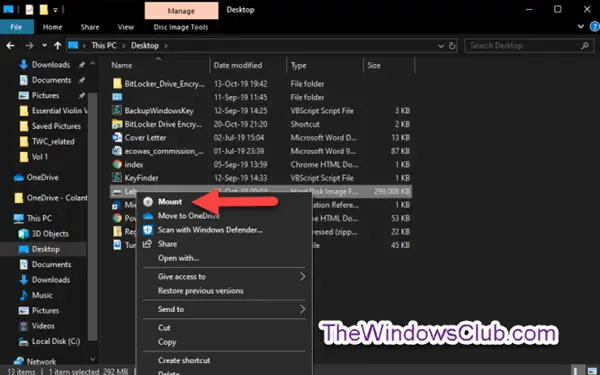
Task: Go back with the back arrow
Action: tap(10, 46)
